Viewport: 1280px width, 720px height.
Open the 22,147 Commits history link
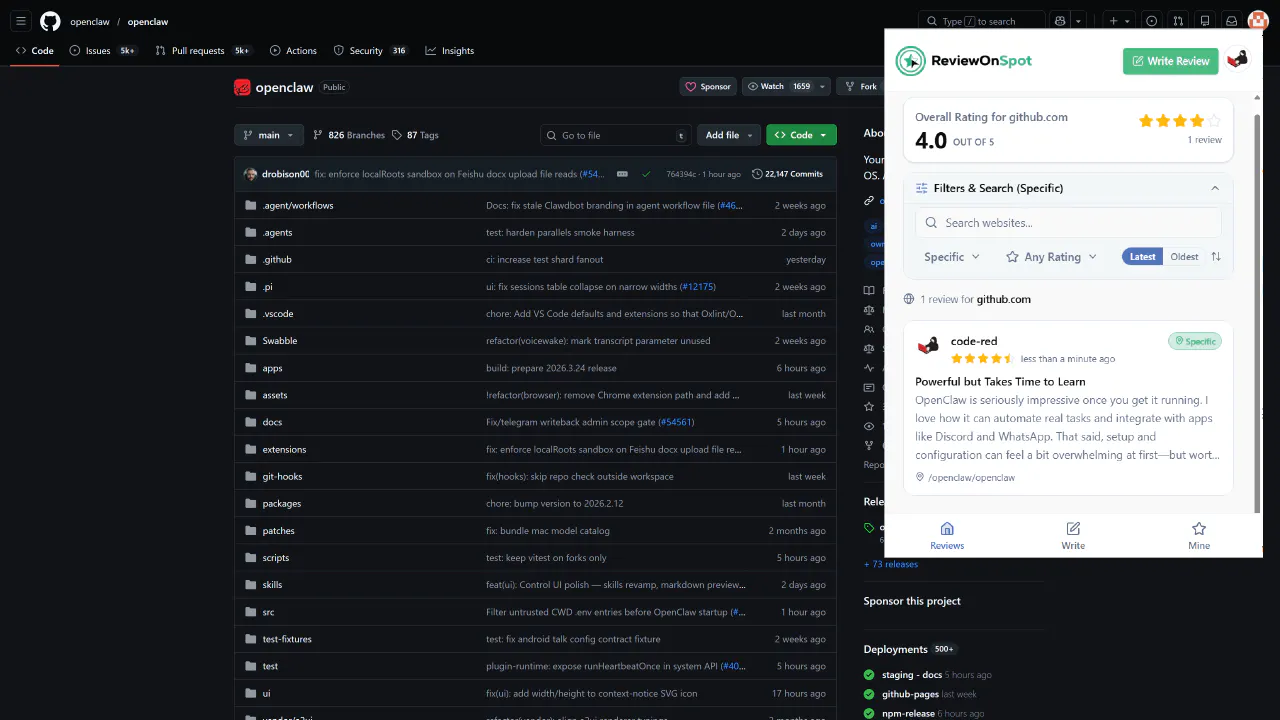tap(788, 174)
